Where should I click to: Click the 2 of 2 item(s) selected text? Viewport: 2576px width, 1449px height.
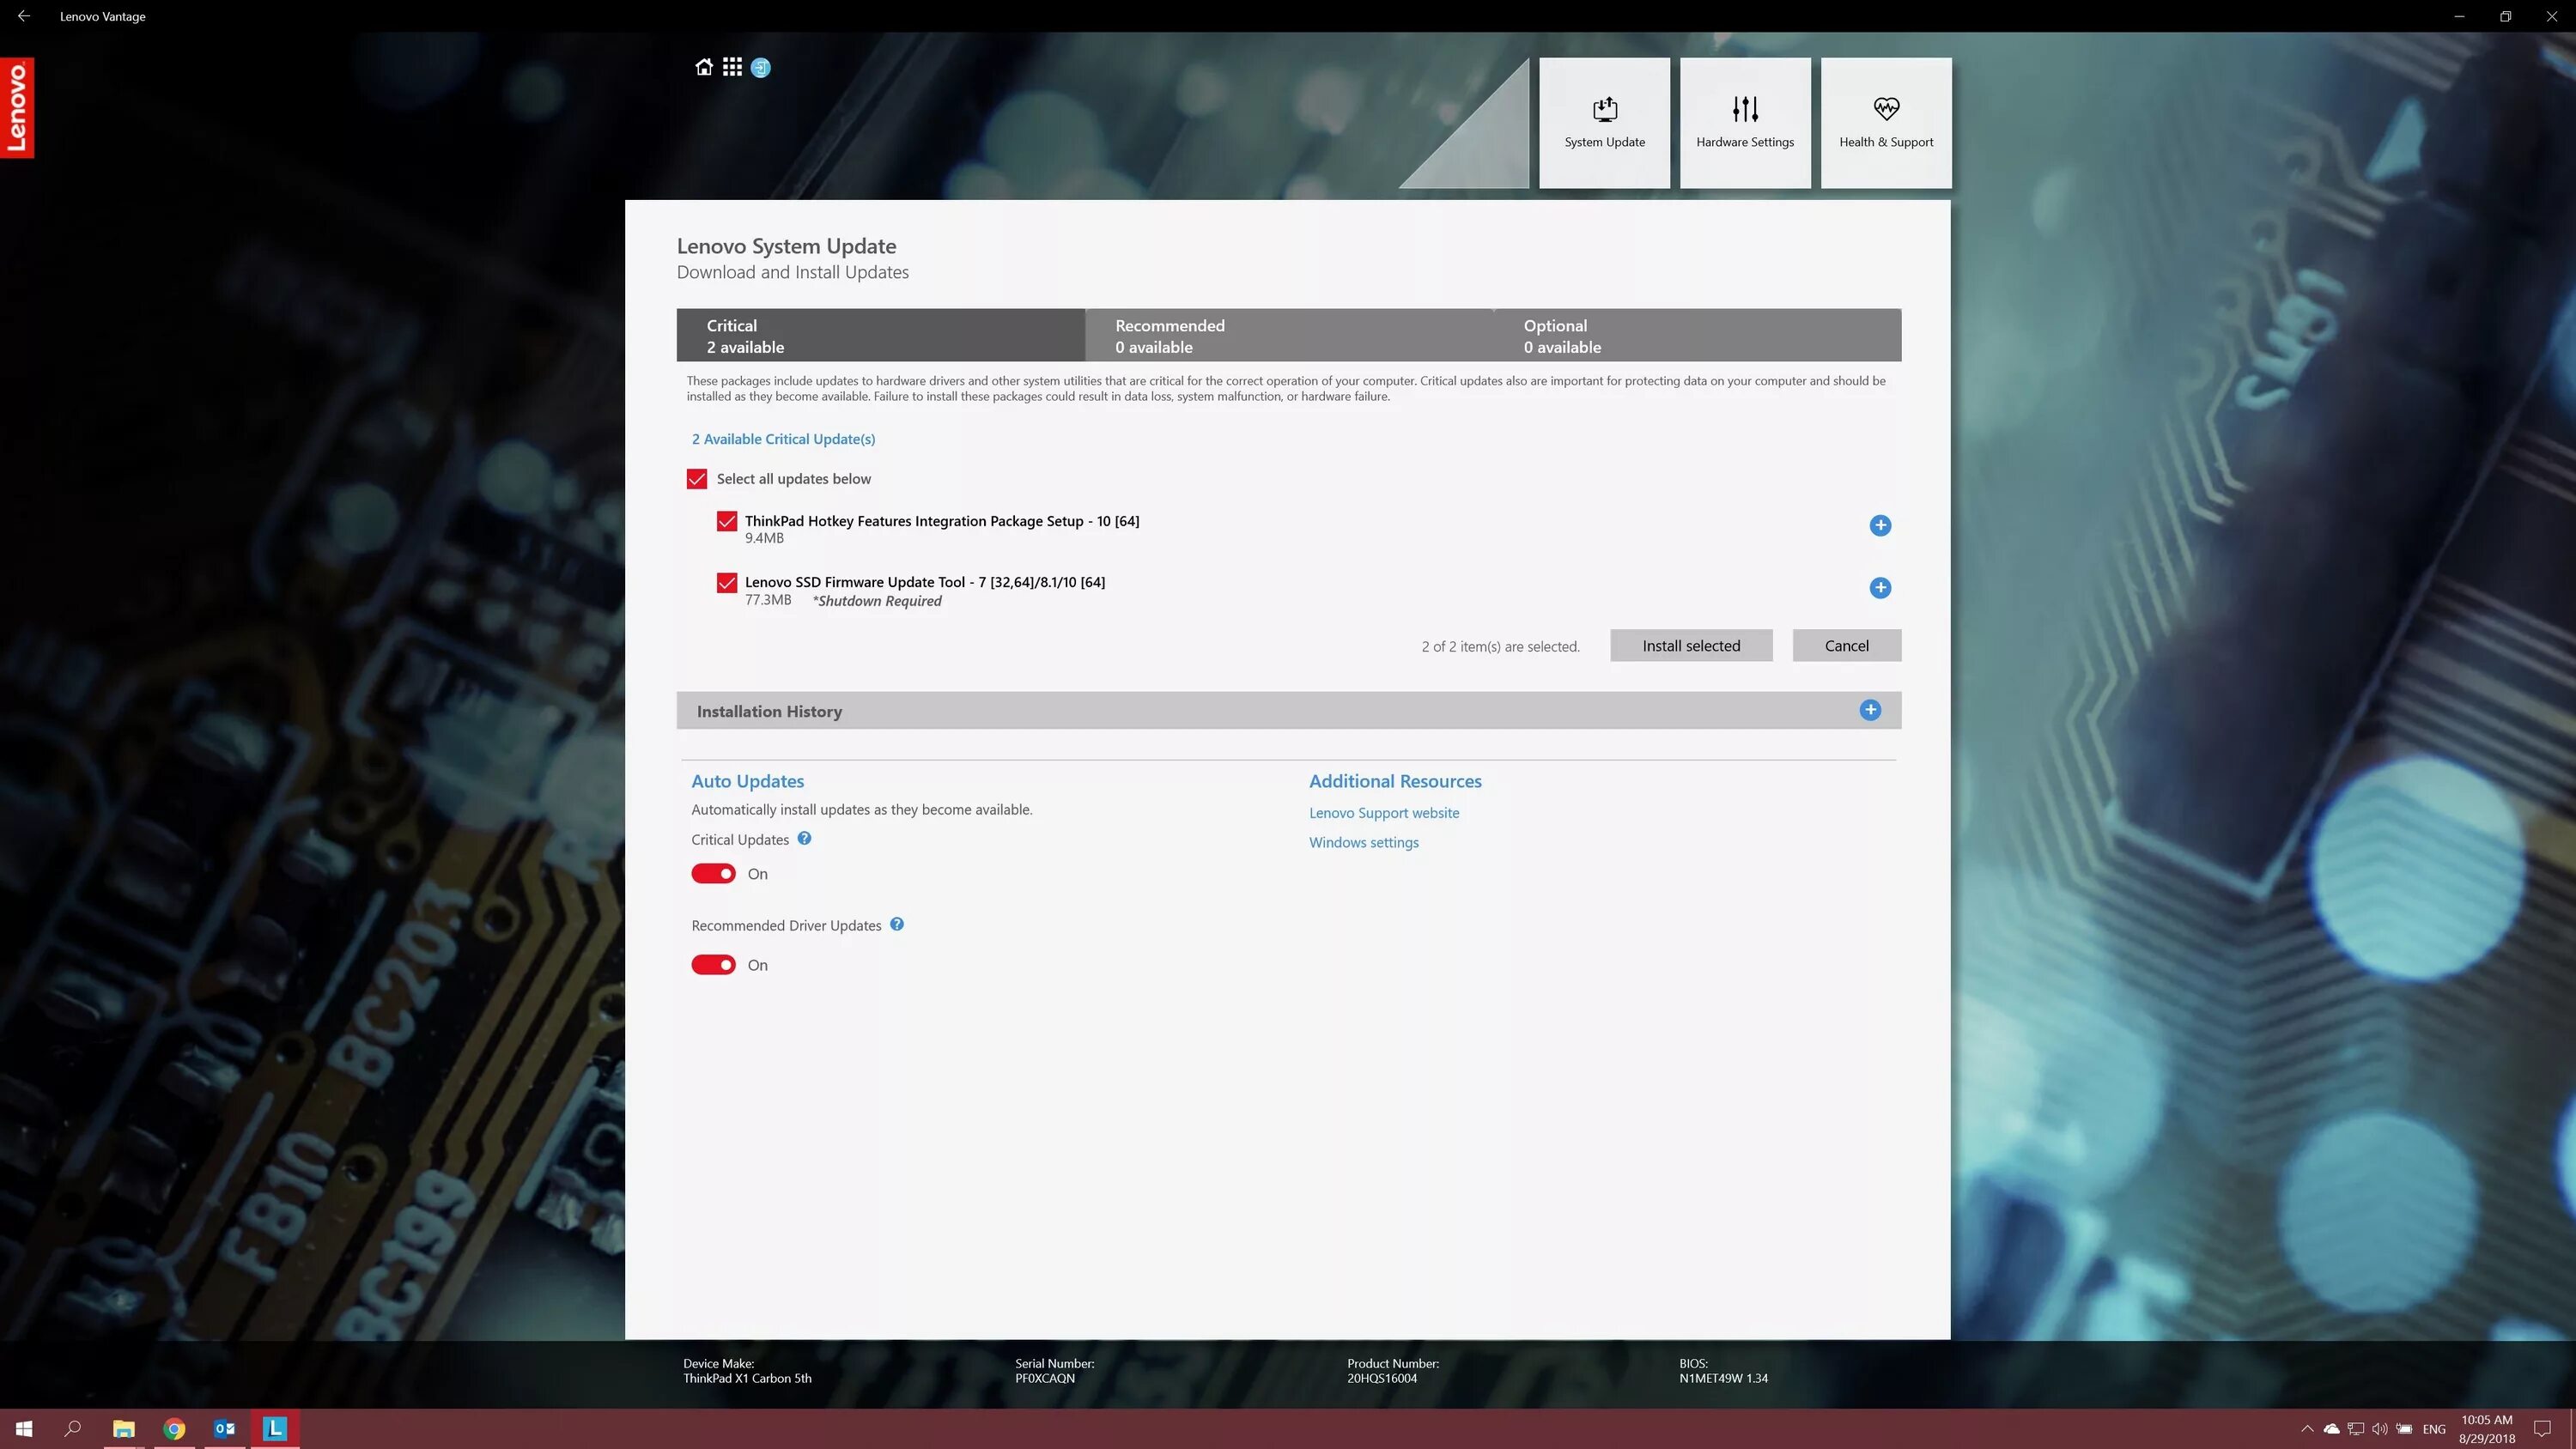1500,647
